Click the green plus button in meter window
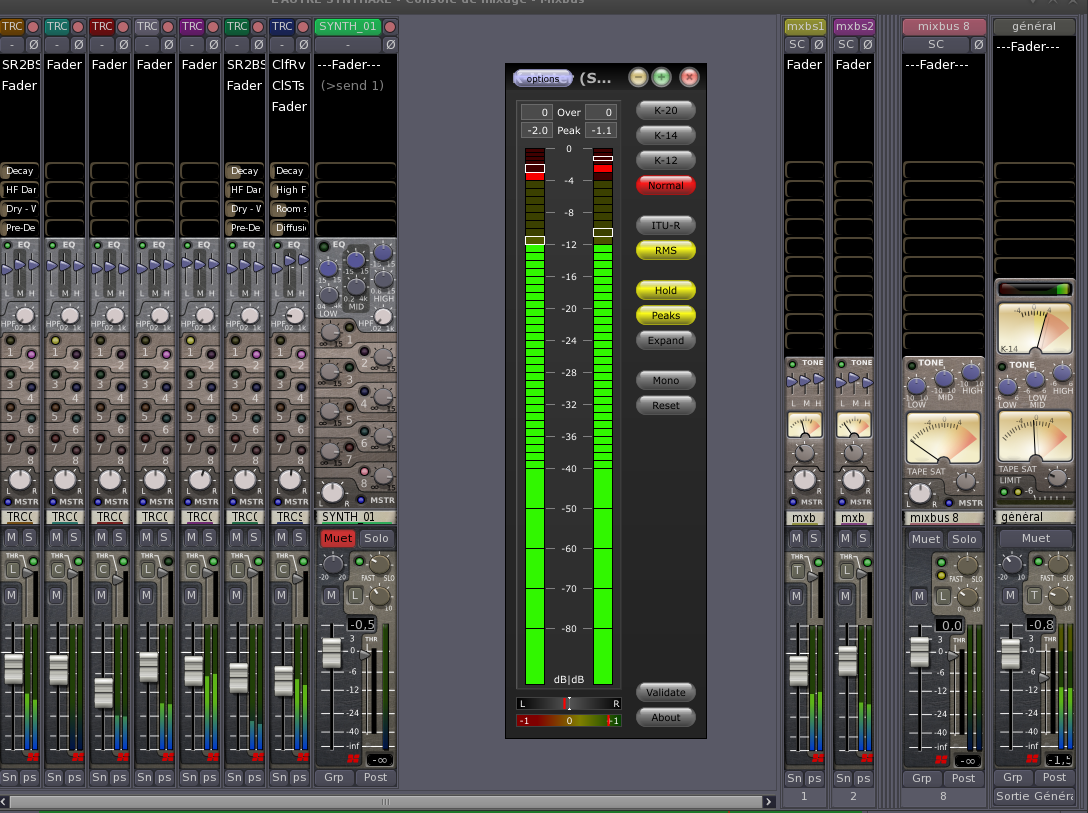Screen dimensions: 1088x813 click(x=661, y=78)
